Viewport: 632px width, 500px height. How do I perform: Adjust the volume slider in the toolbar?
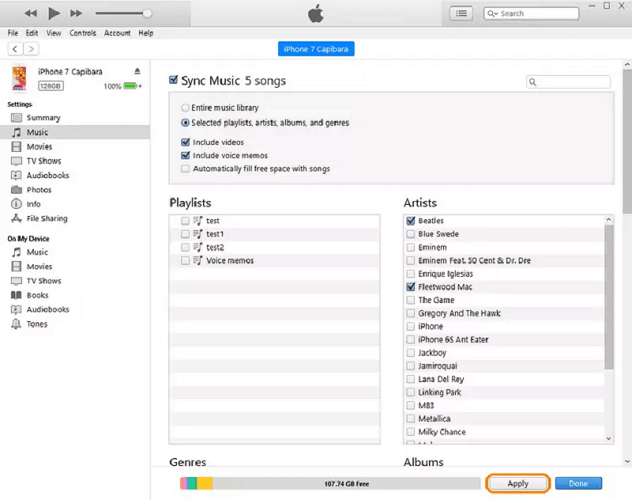[x=147, y=13]
